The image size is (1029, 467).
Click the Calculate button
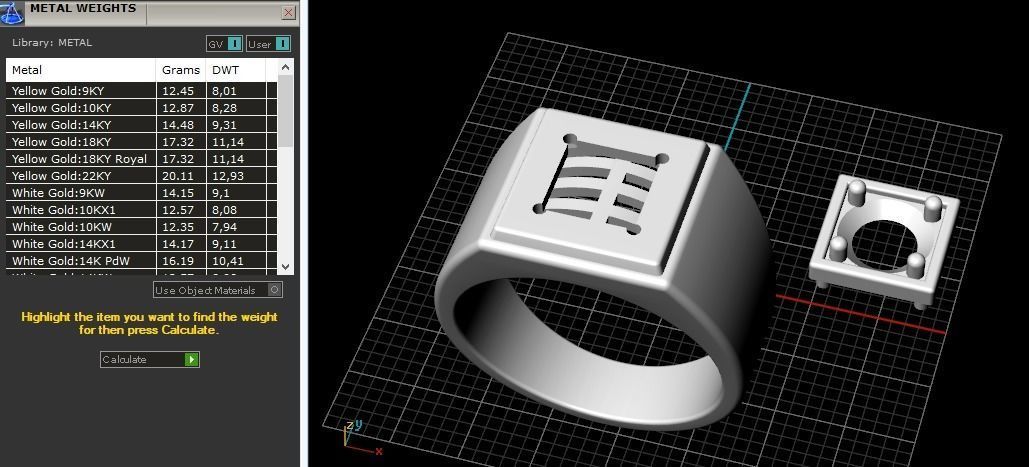click(150, 359)
